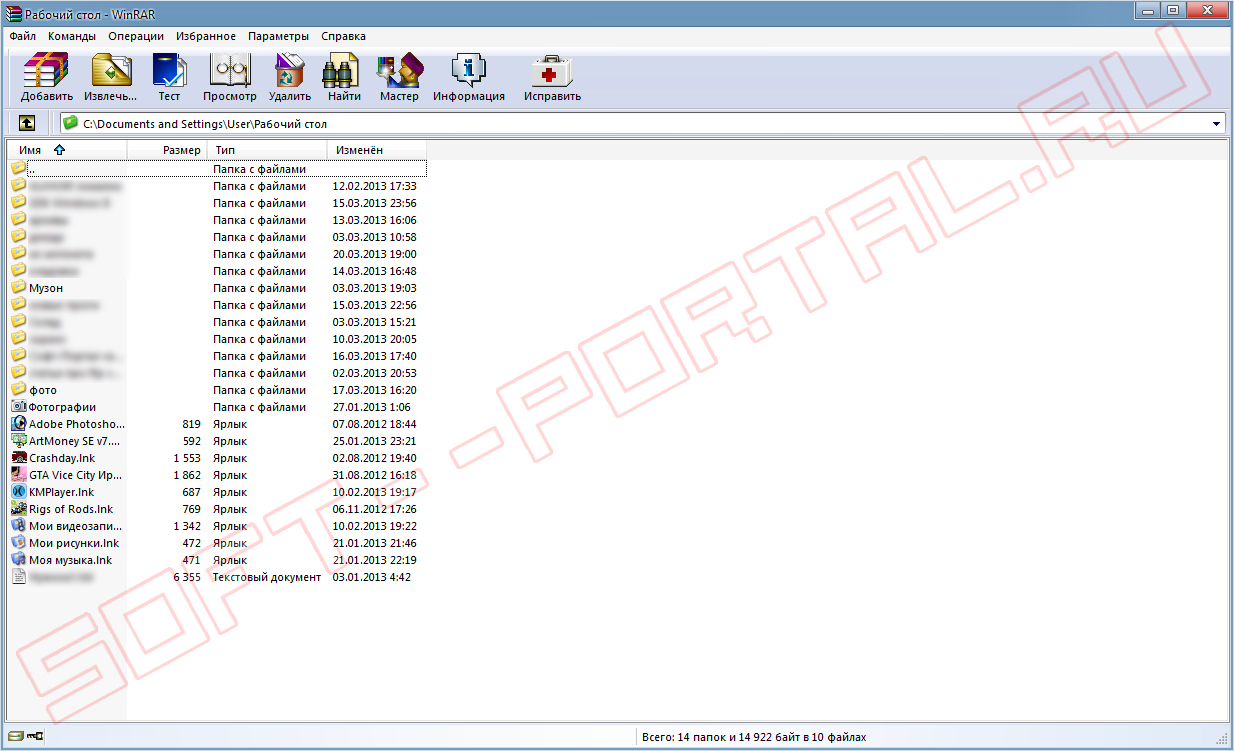Screen dimensions: 1234x751
Task: Select the date 20.03.2013 19:00
Action: click(x=374, y=254)
